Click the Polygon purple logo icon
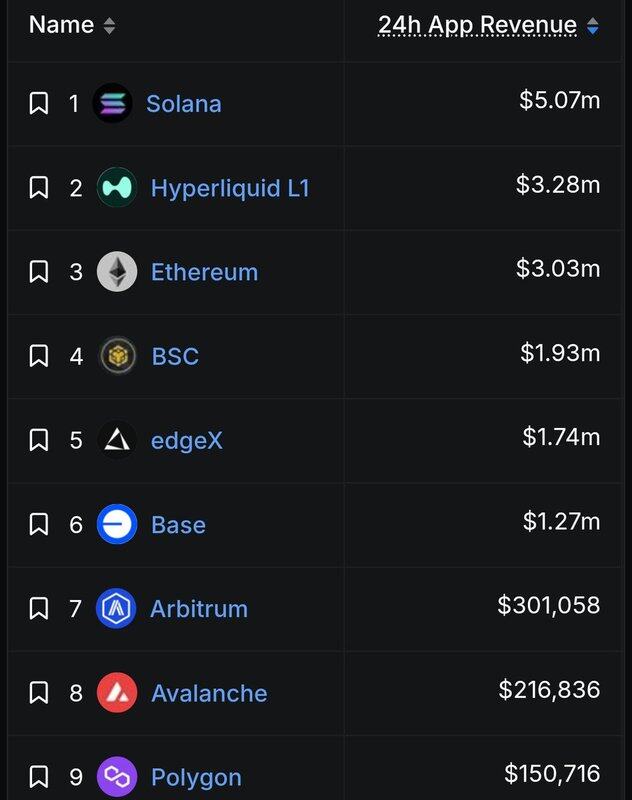632x800 pixels. (x=117, y=777)
